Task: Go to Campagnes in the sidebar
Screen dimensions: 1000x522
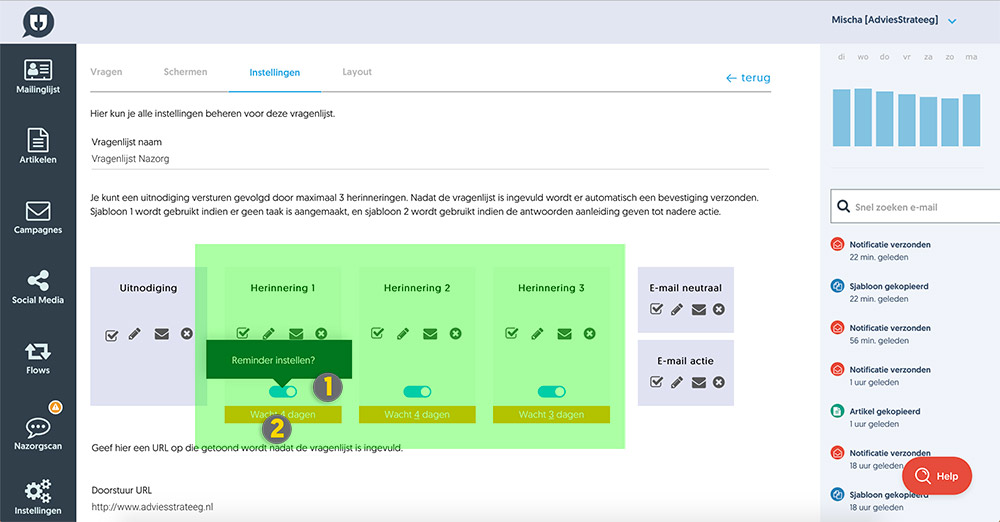Action: point(38,218)
